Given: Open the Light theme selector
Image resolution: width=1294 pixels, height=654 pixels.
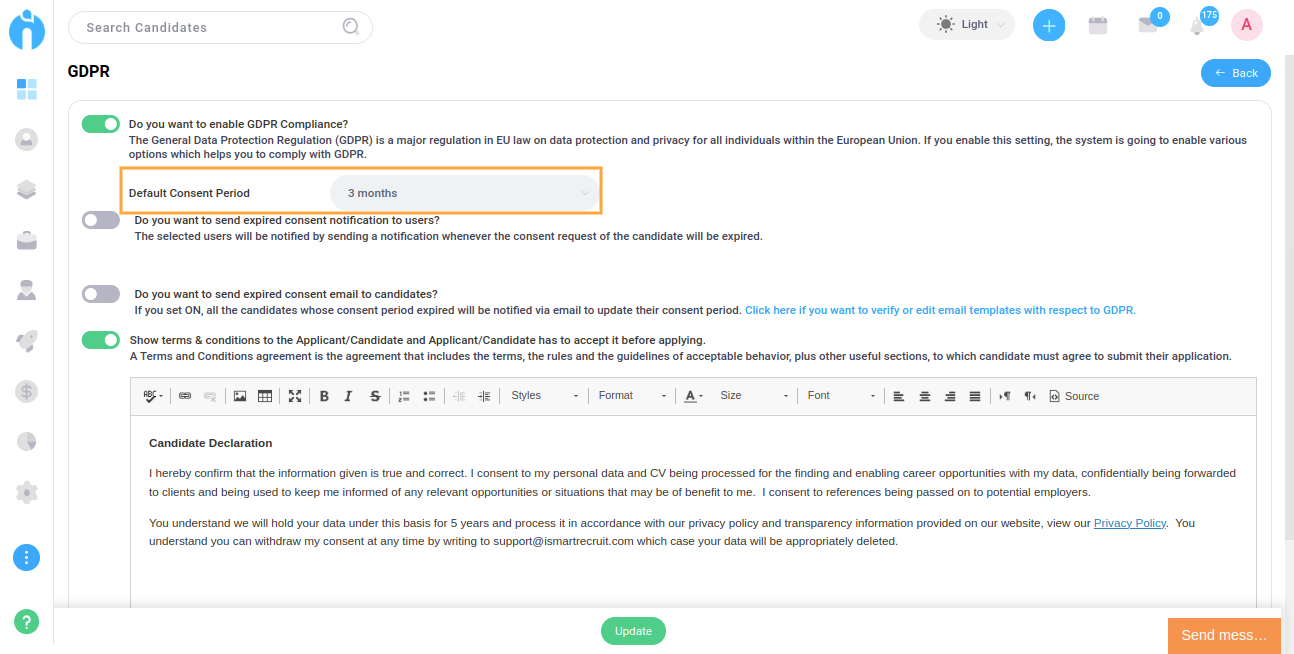Looking at the screenshot, I should pyautogui.click(x=966, y=25).
